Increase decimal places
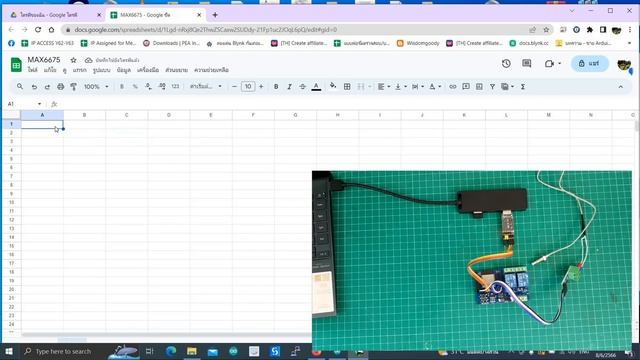Viewport: 640px width, 360px height. (162, 87)
